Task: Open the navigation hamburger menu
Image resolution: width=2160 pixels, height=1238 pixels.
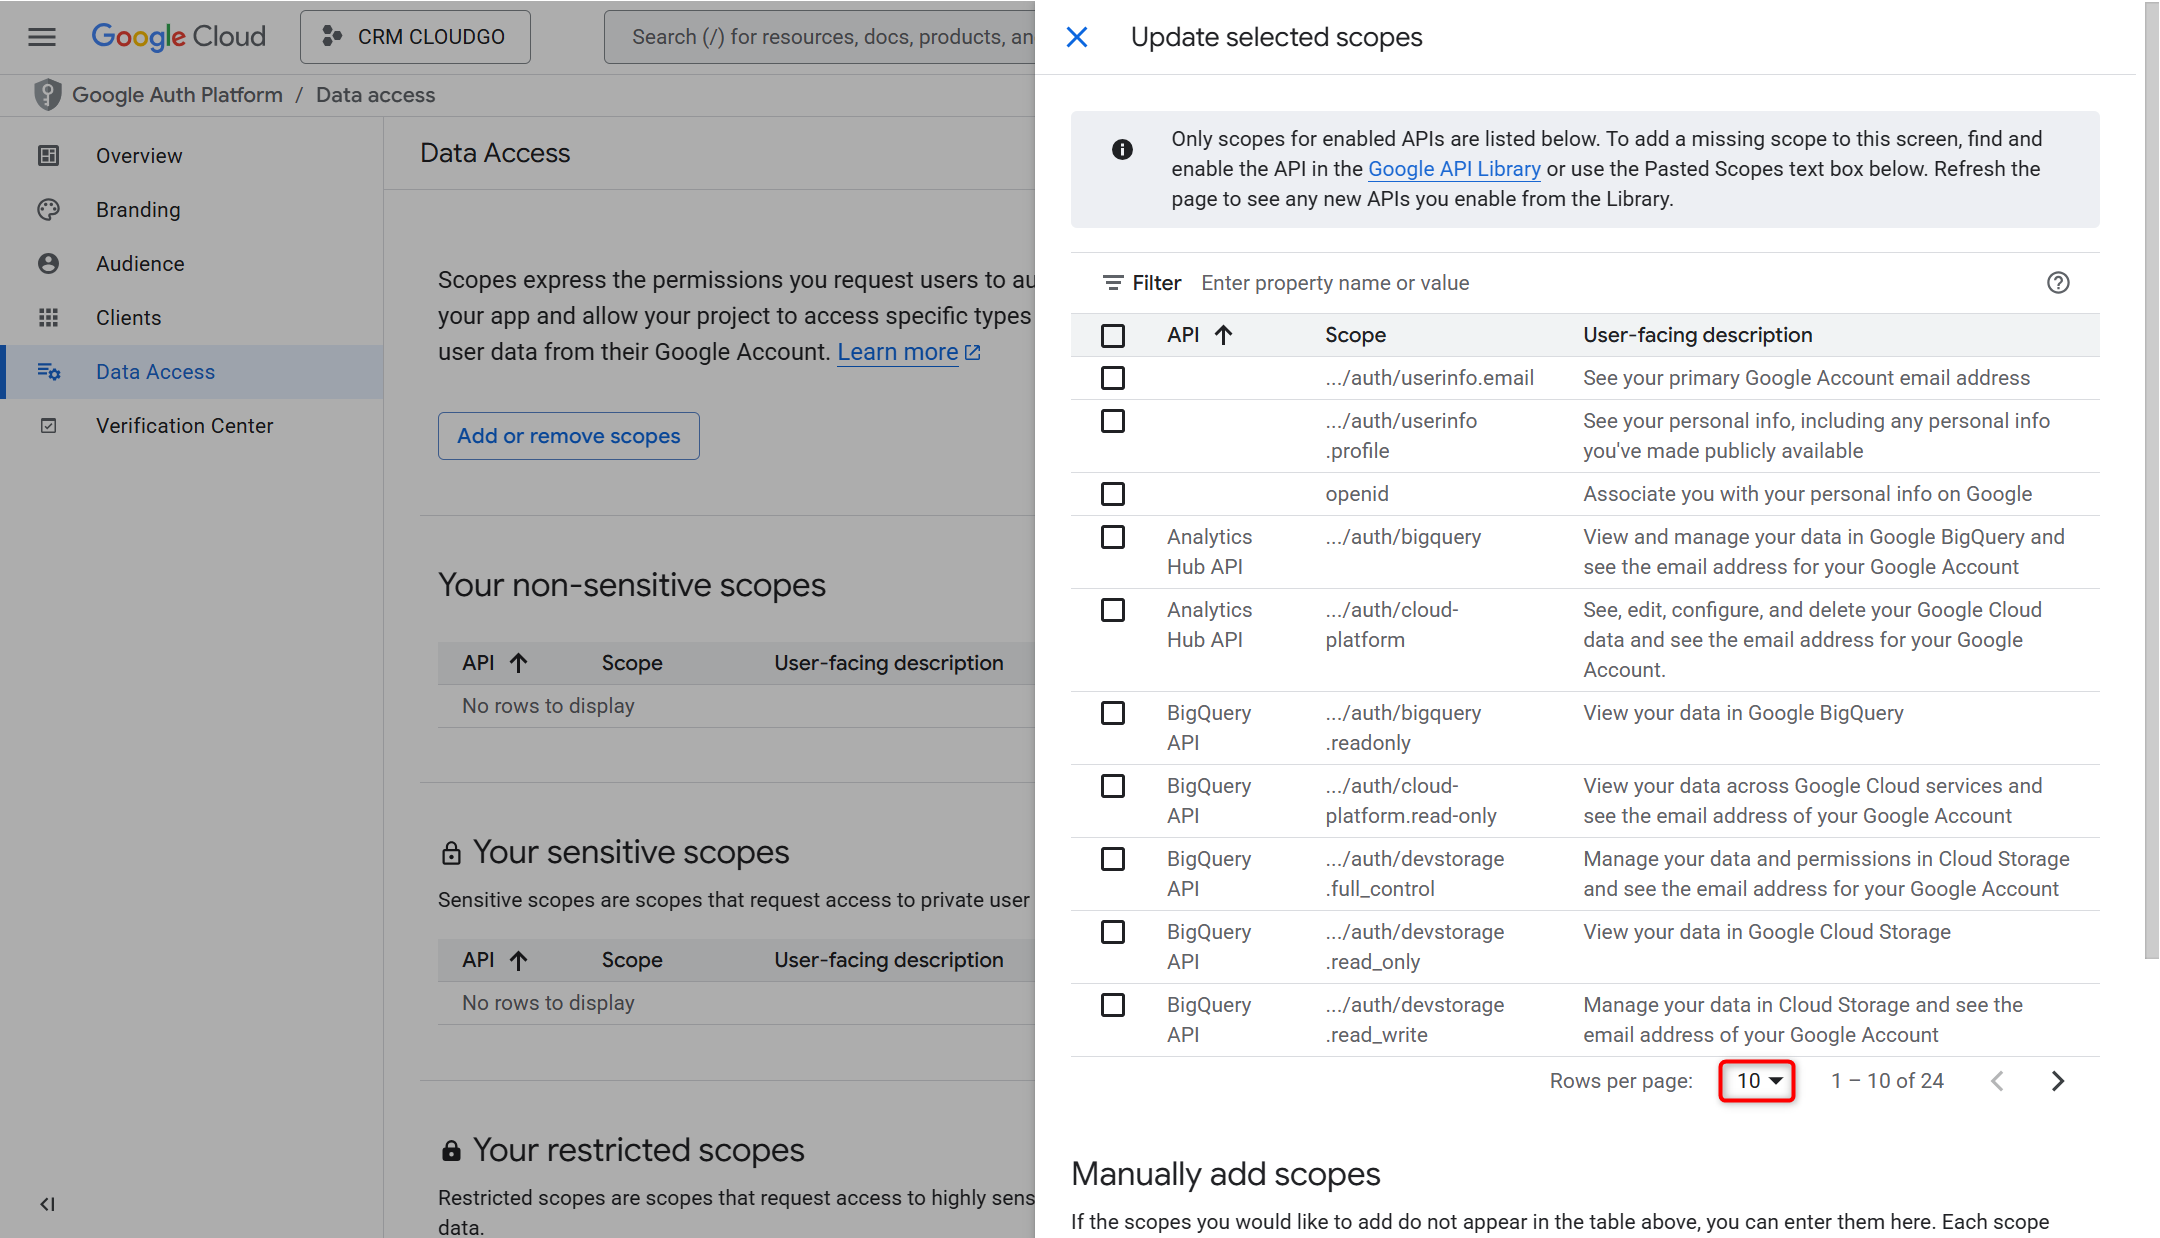Action: (41, 37)
